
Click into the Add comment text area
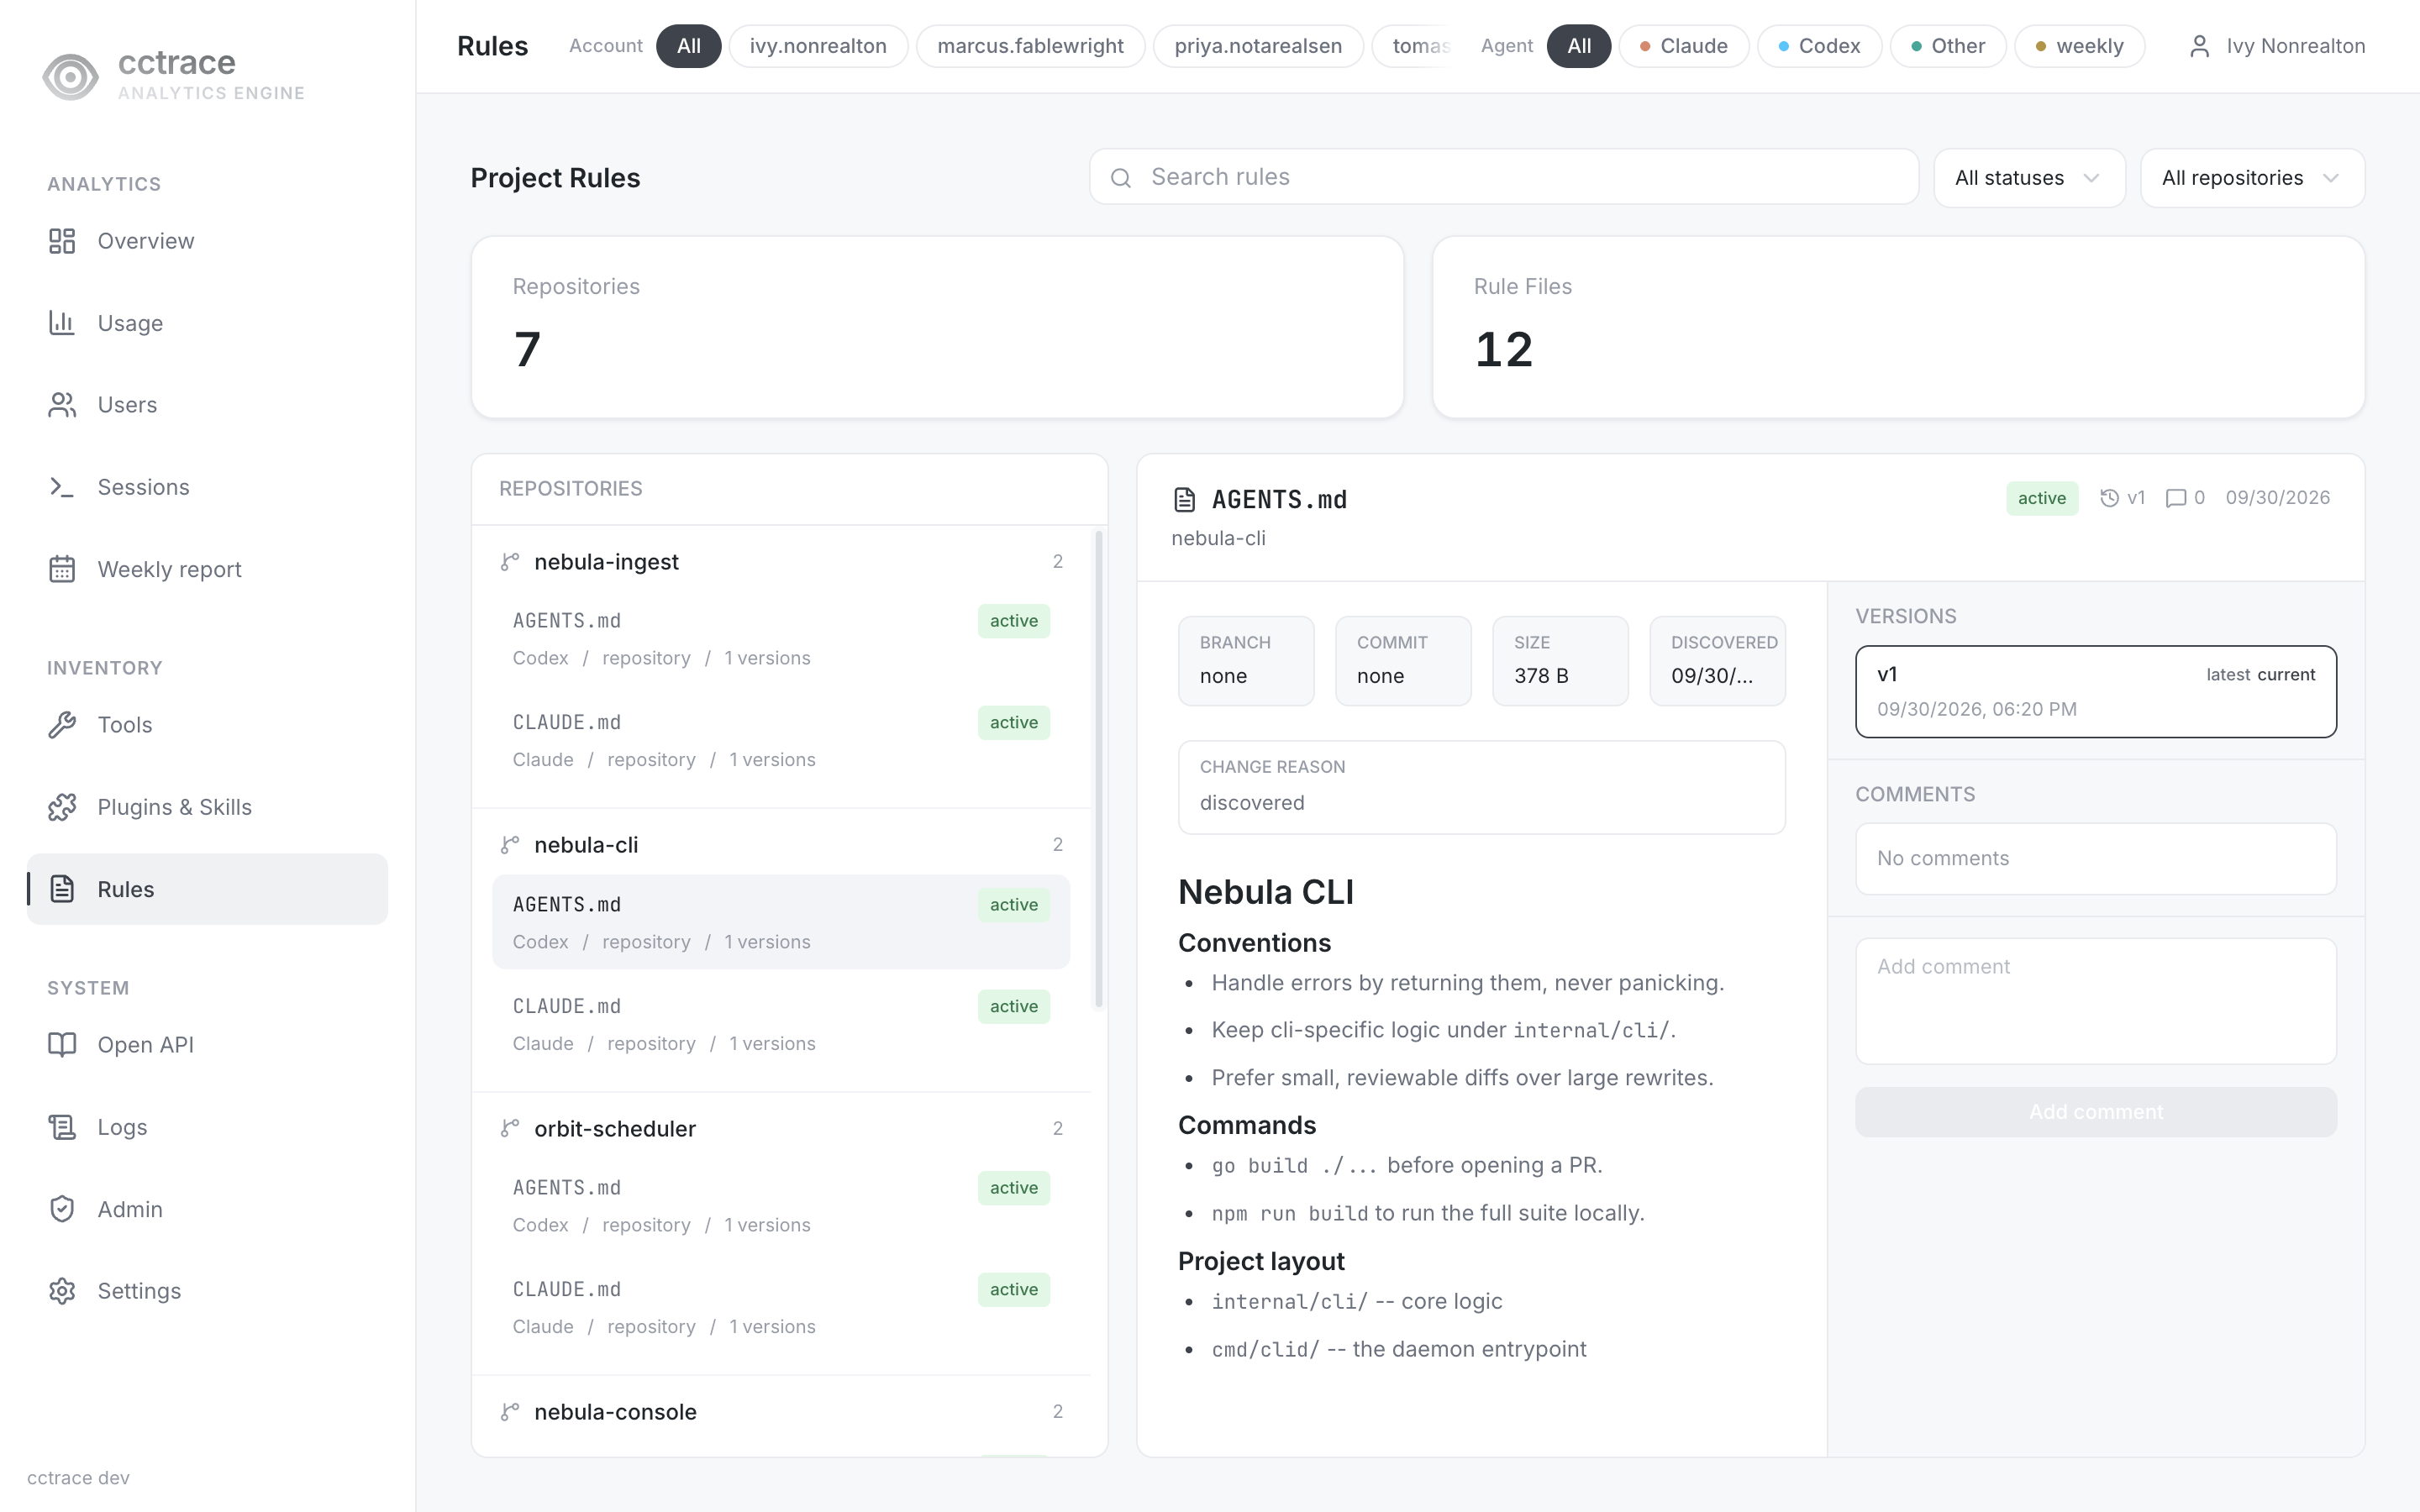click(2096, 1001)
